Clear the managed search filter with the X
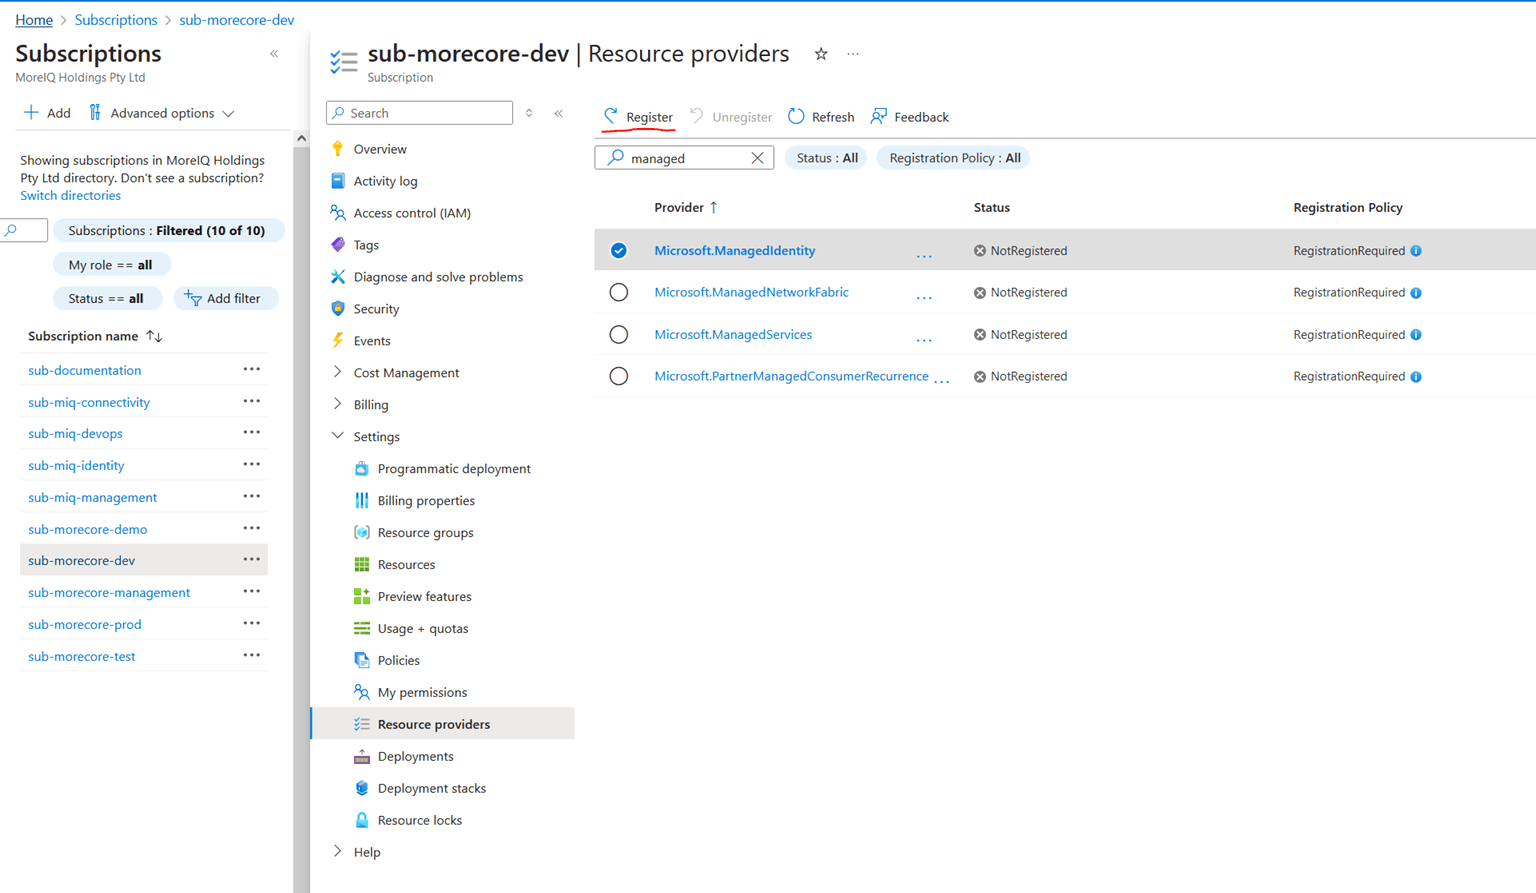 pos(757,157)
